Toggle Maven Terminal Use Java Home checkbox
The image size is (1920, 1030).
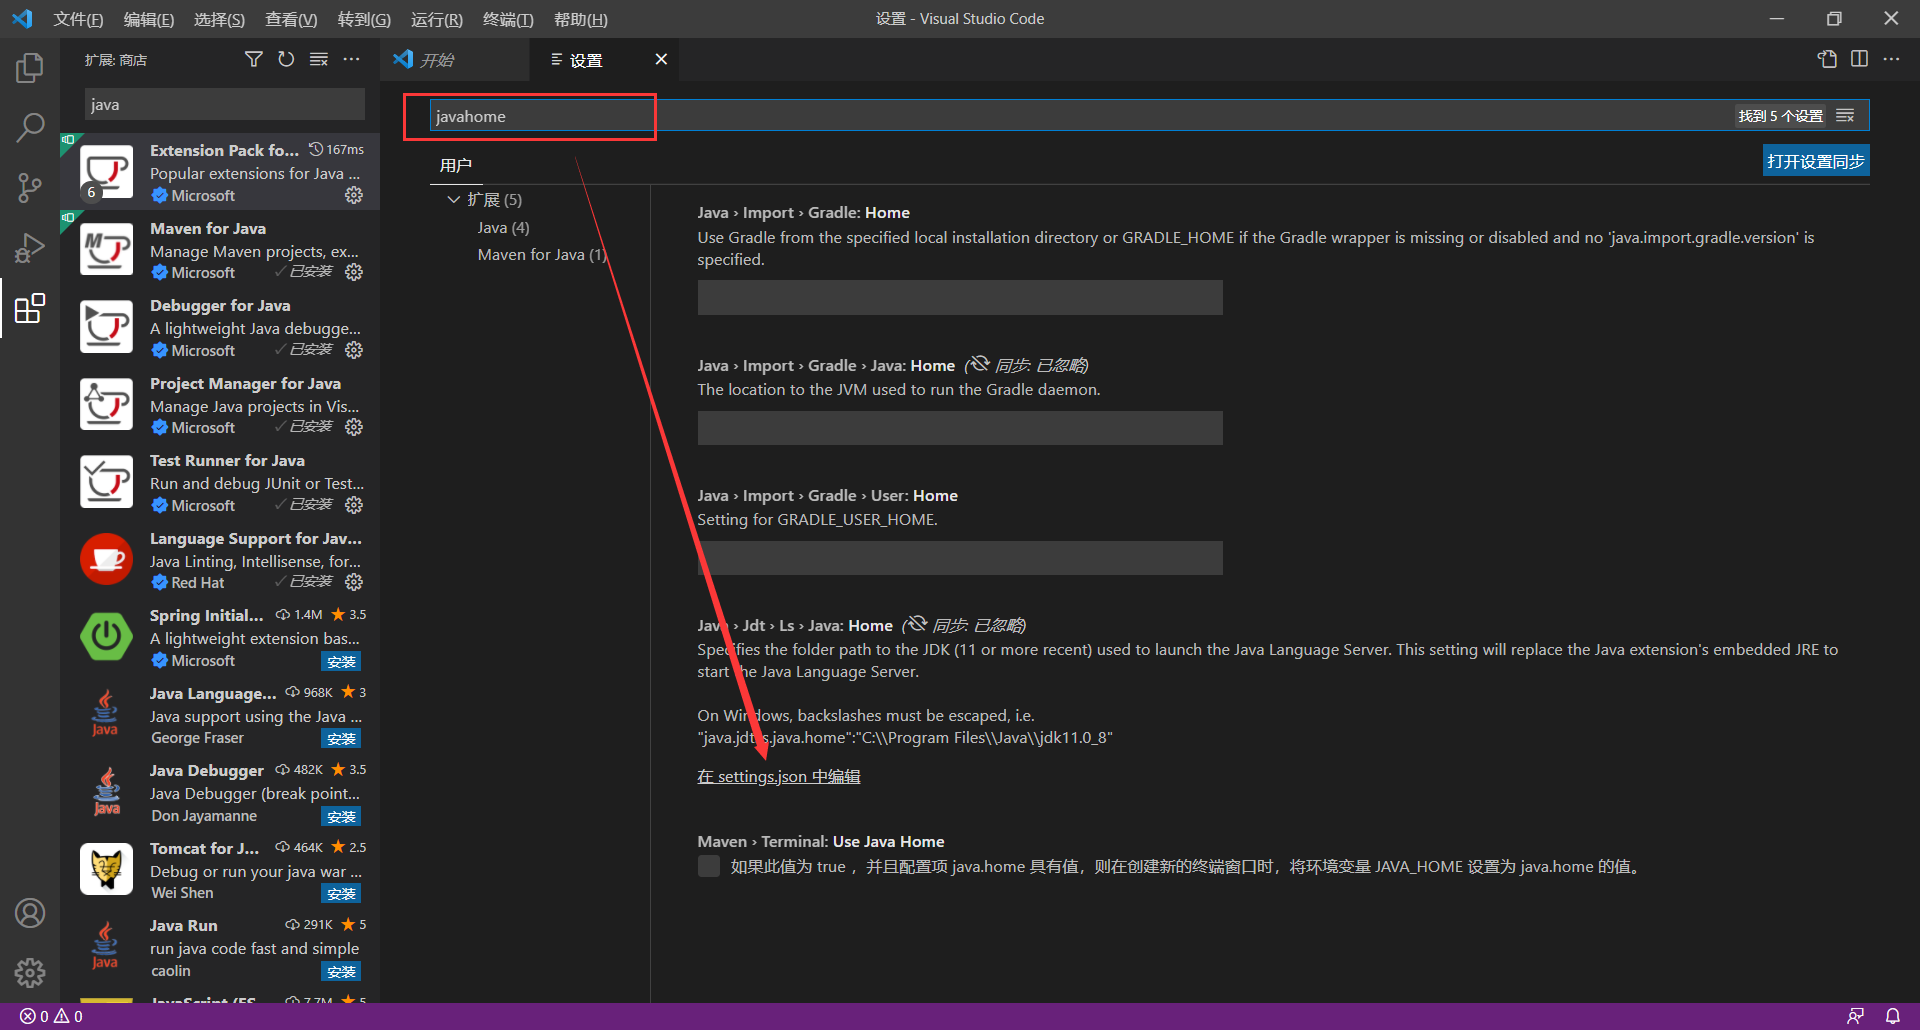tap(709, 866)
